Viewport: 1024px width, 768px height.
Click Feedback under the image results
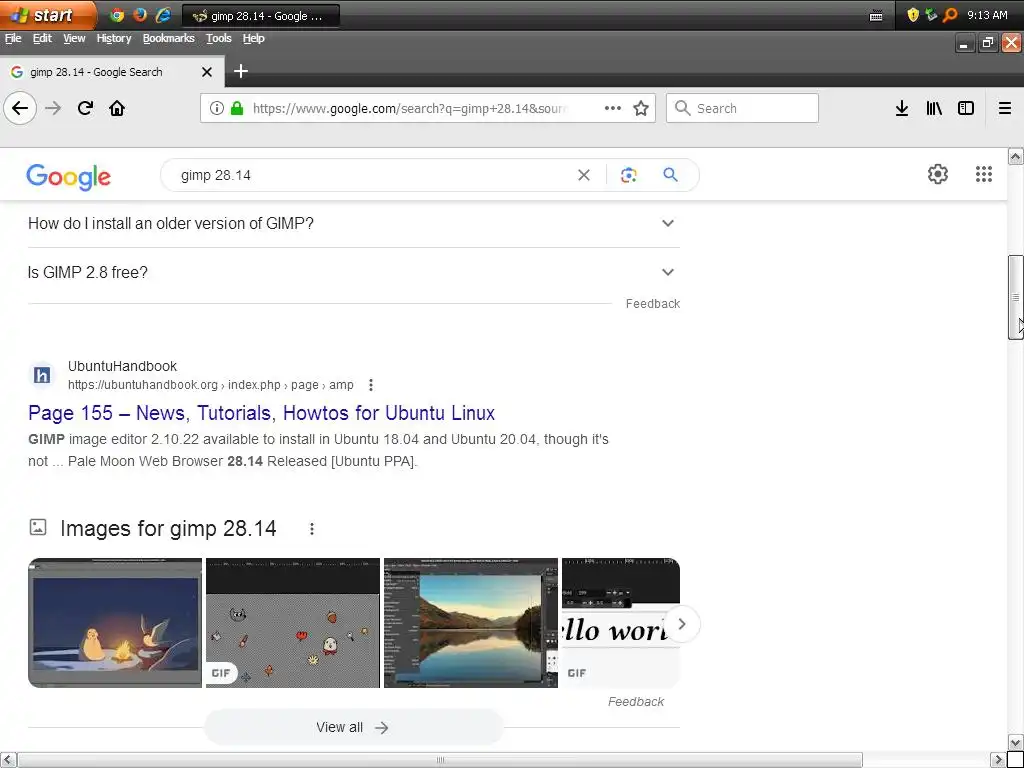pyautogui.click(x=635, y=701)
